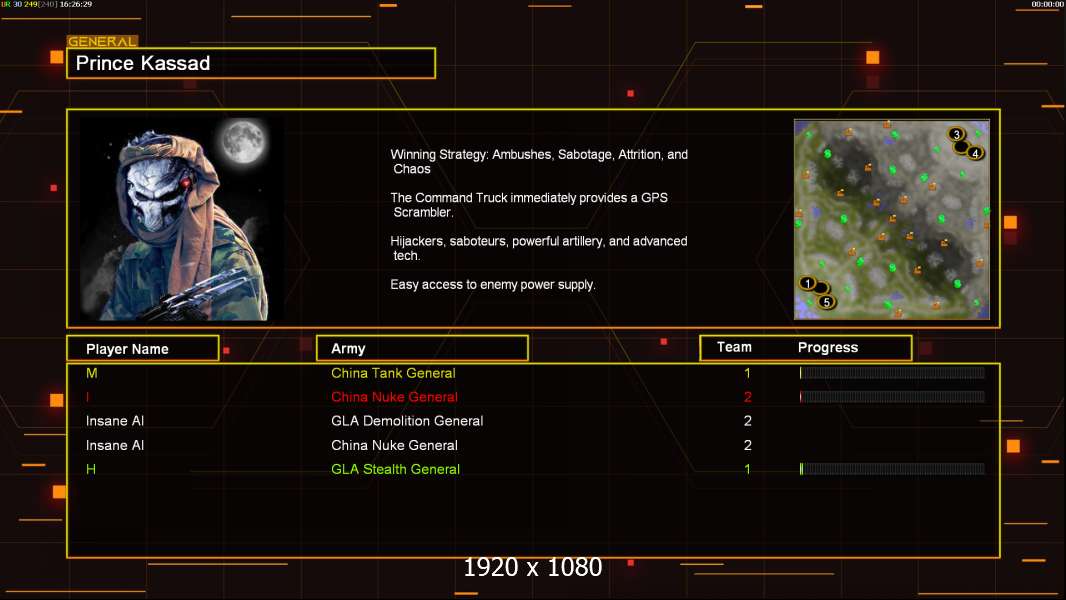Click player H's green loading progress bar
This screenshot has width=1066, height=600.
point(892,469)
